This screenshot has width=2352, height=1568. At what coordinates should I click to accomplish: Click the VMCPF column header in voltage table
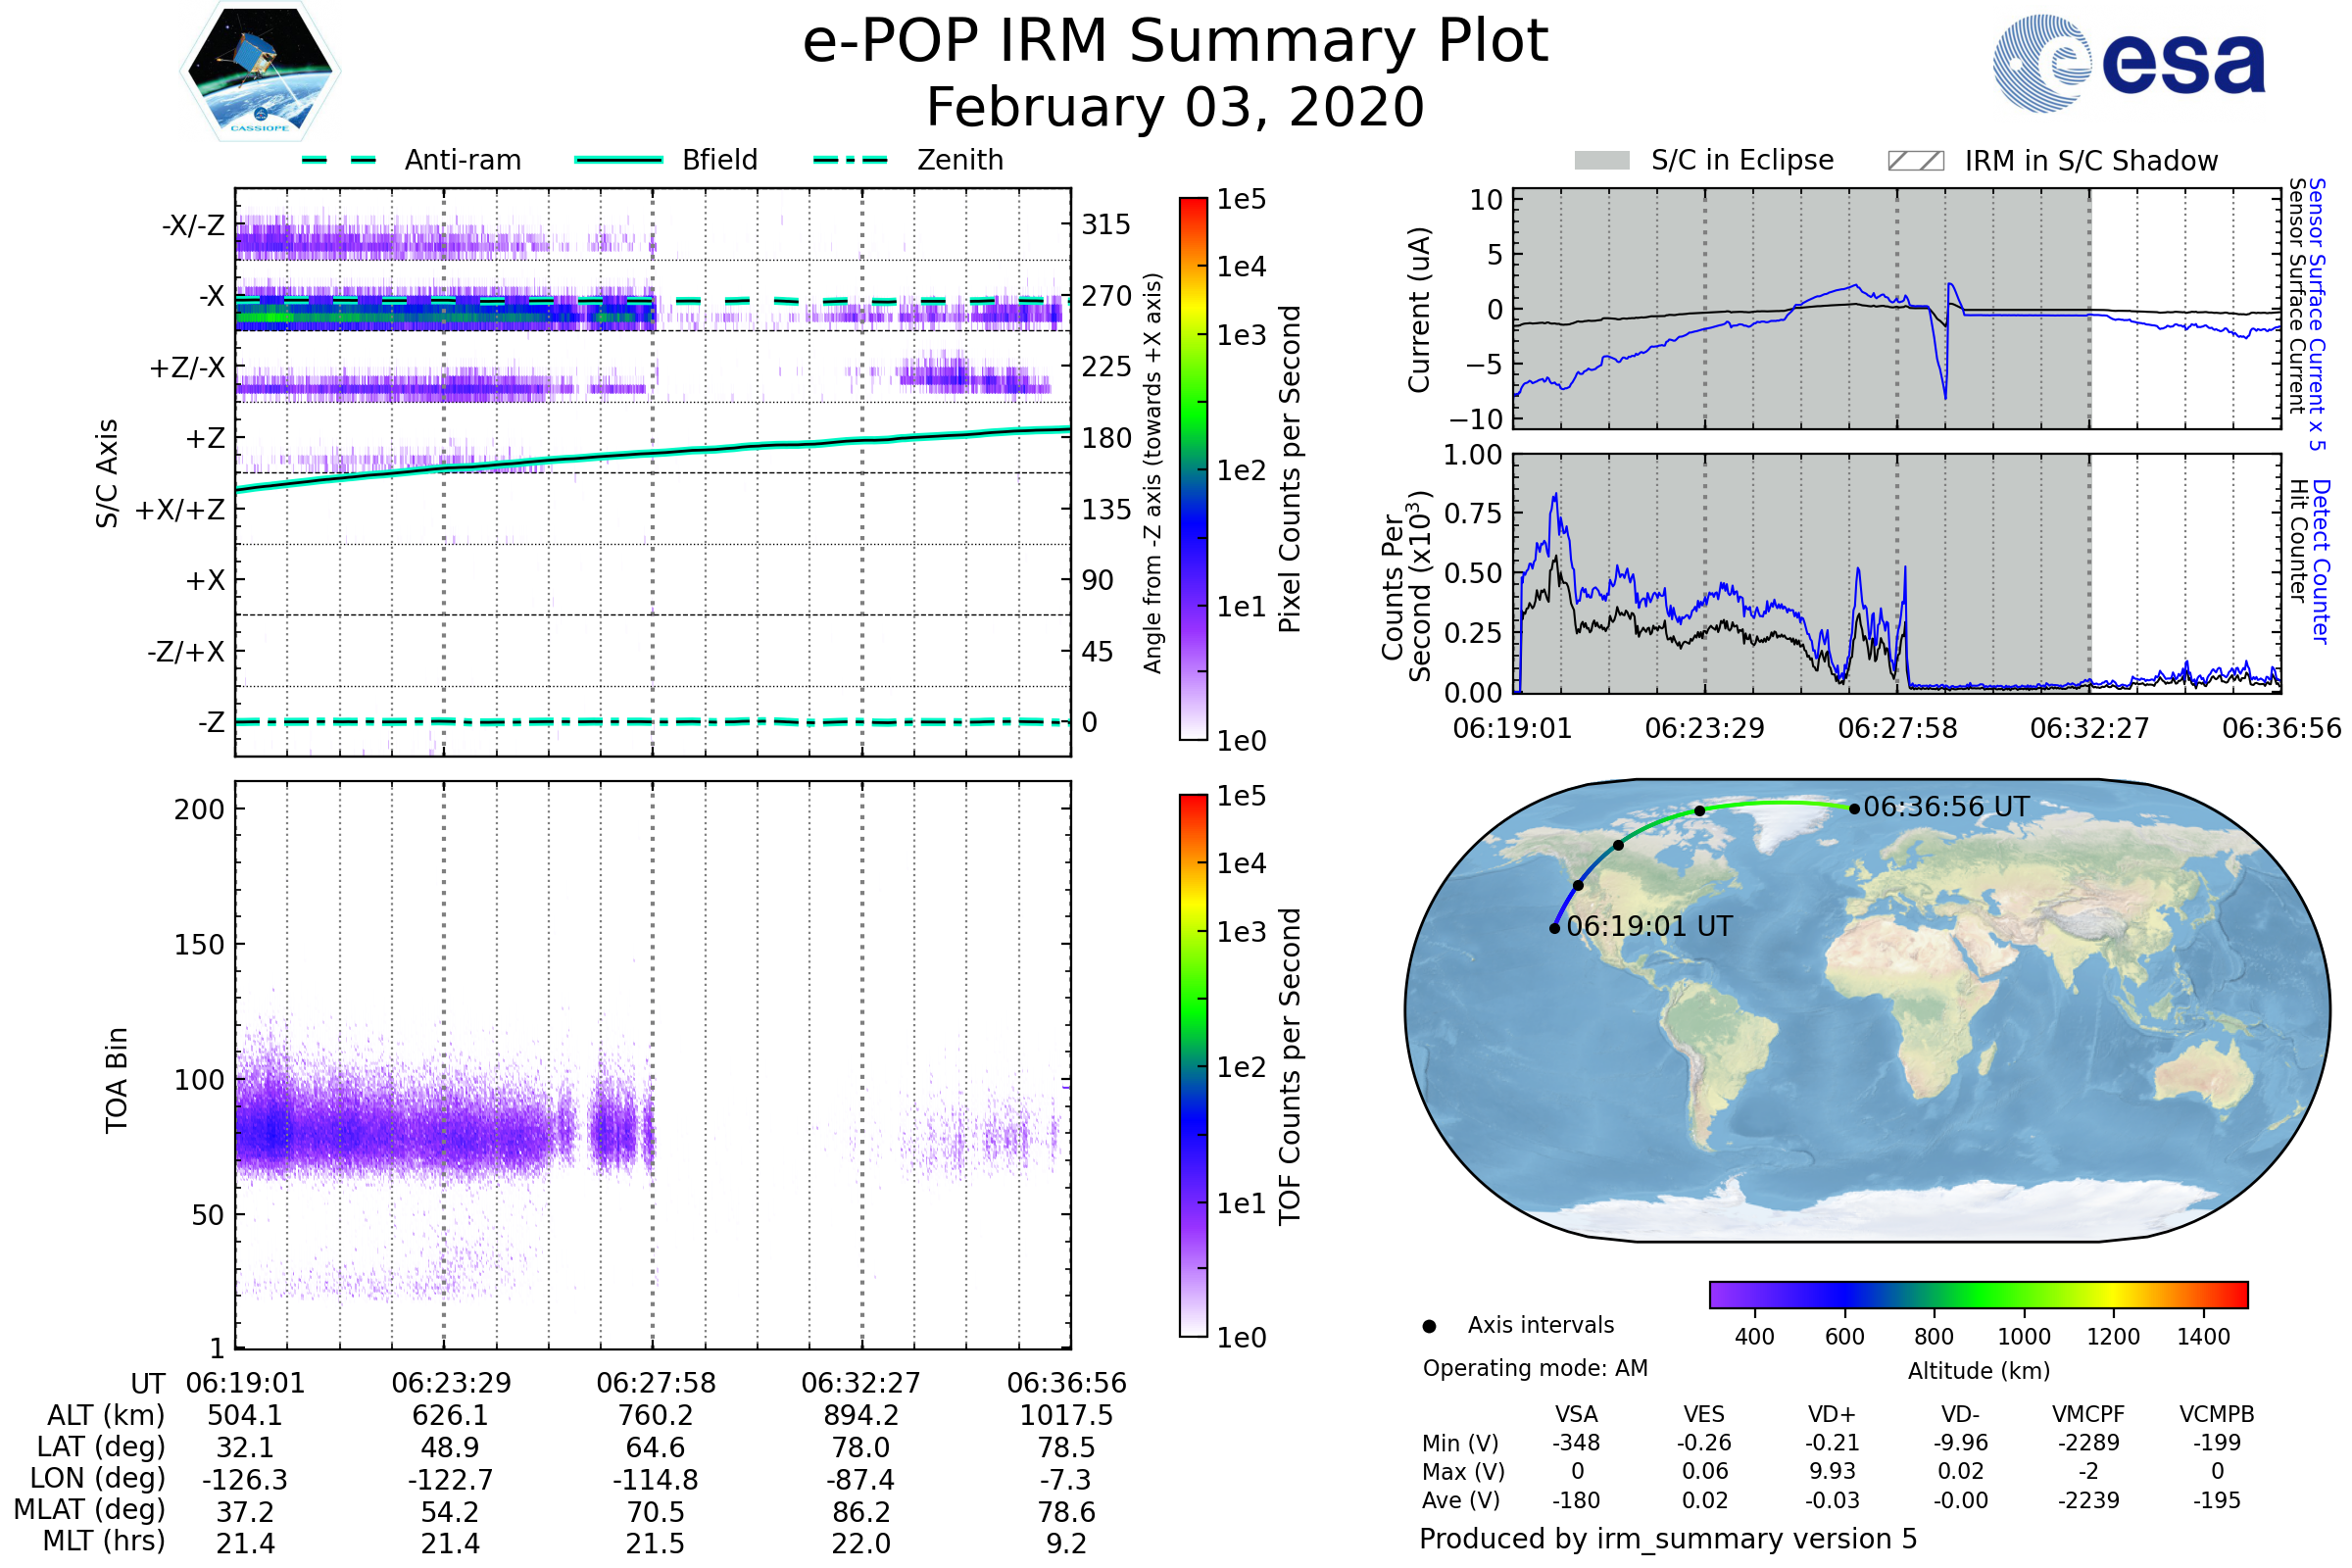(2088, 1414)
